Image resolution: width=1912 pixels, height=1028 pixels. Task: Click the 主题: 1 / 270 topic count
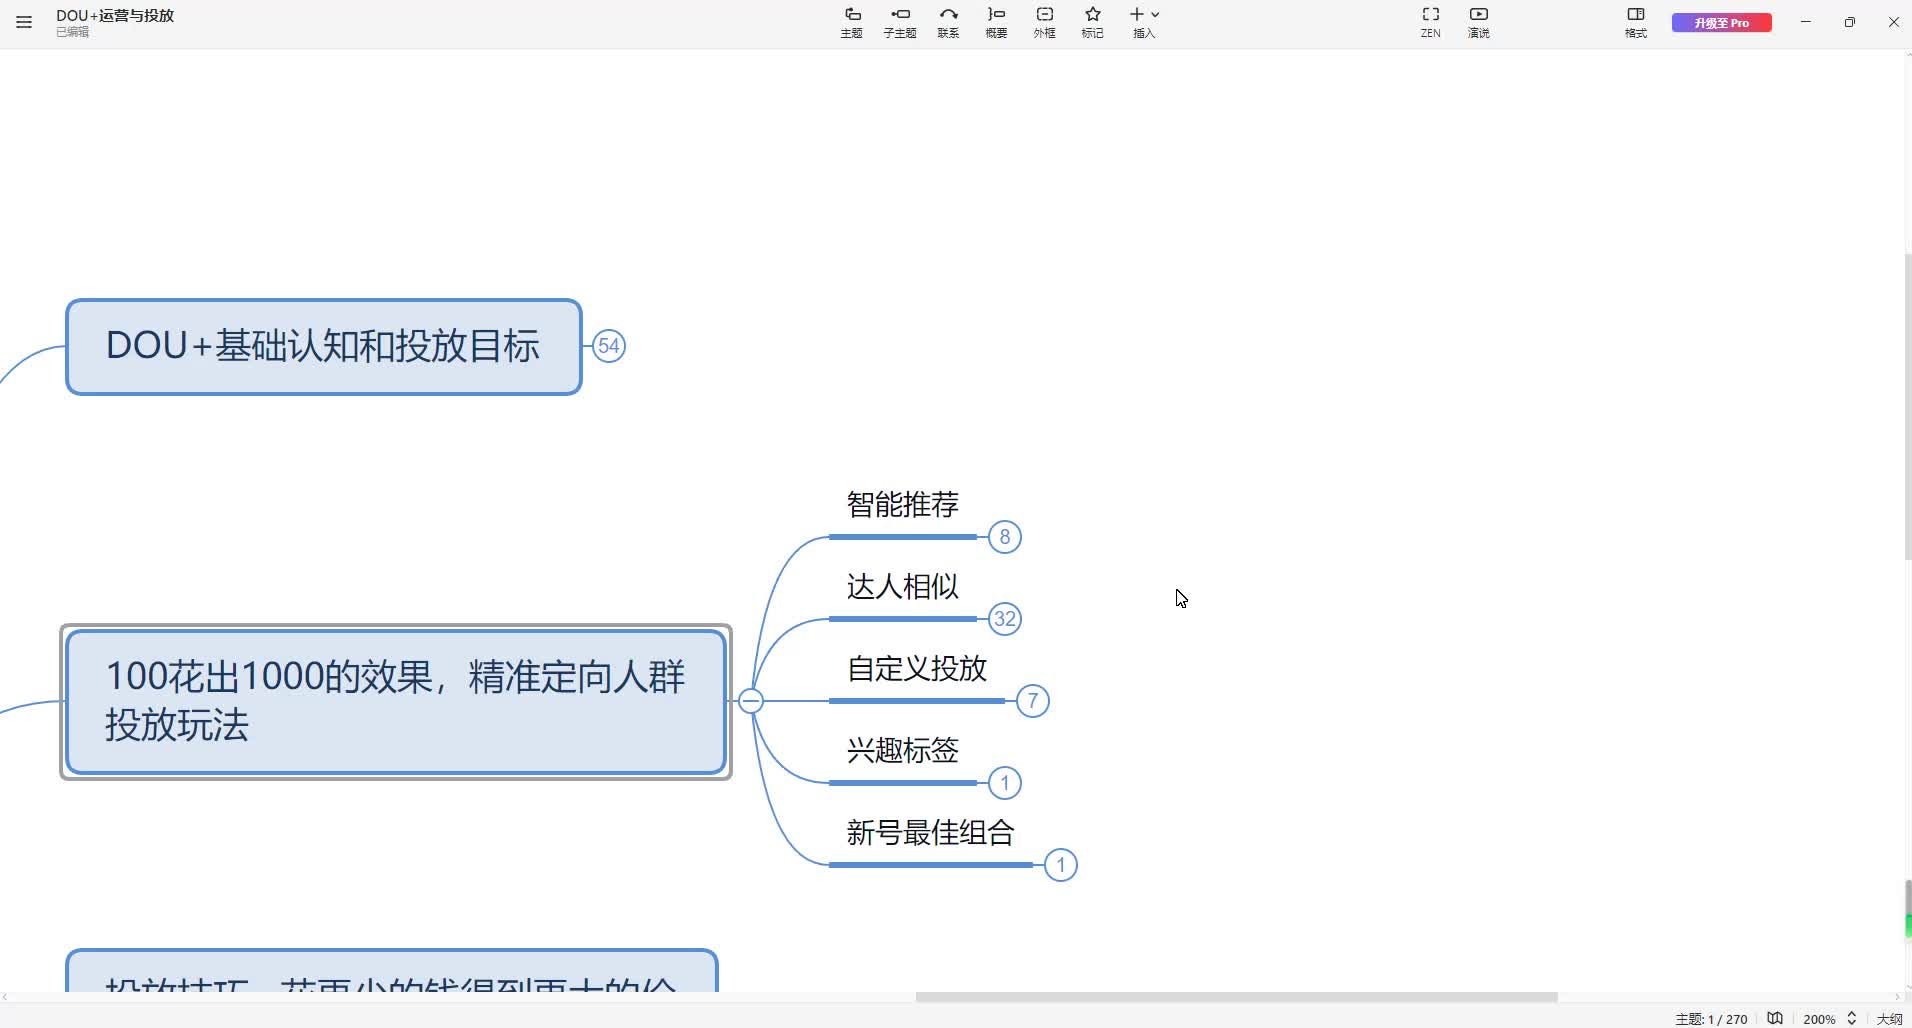1711,1019
